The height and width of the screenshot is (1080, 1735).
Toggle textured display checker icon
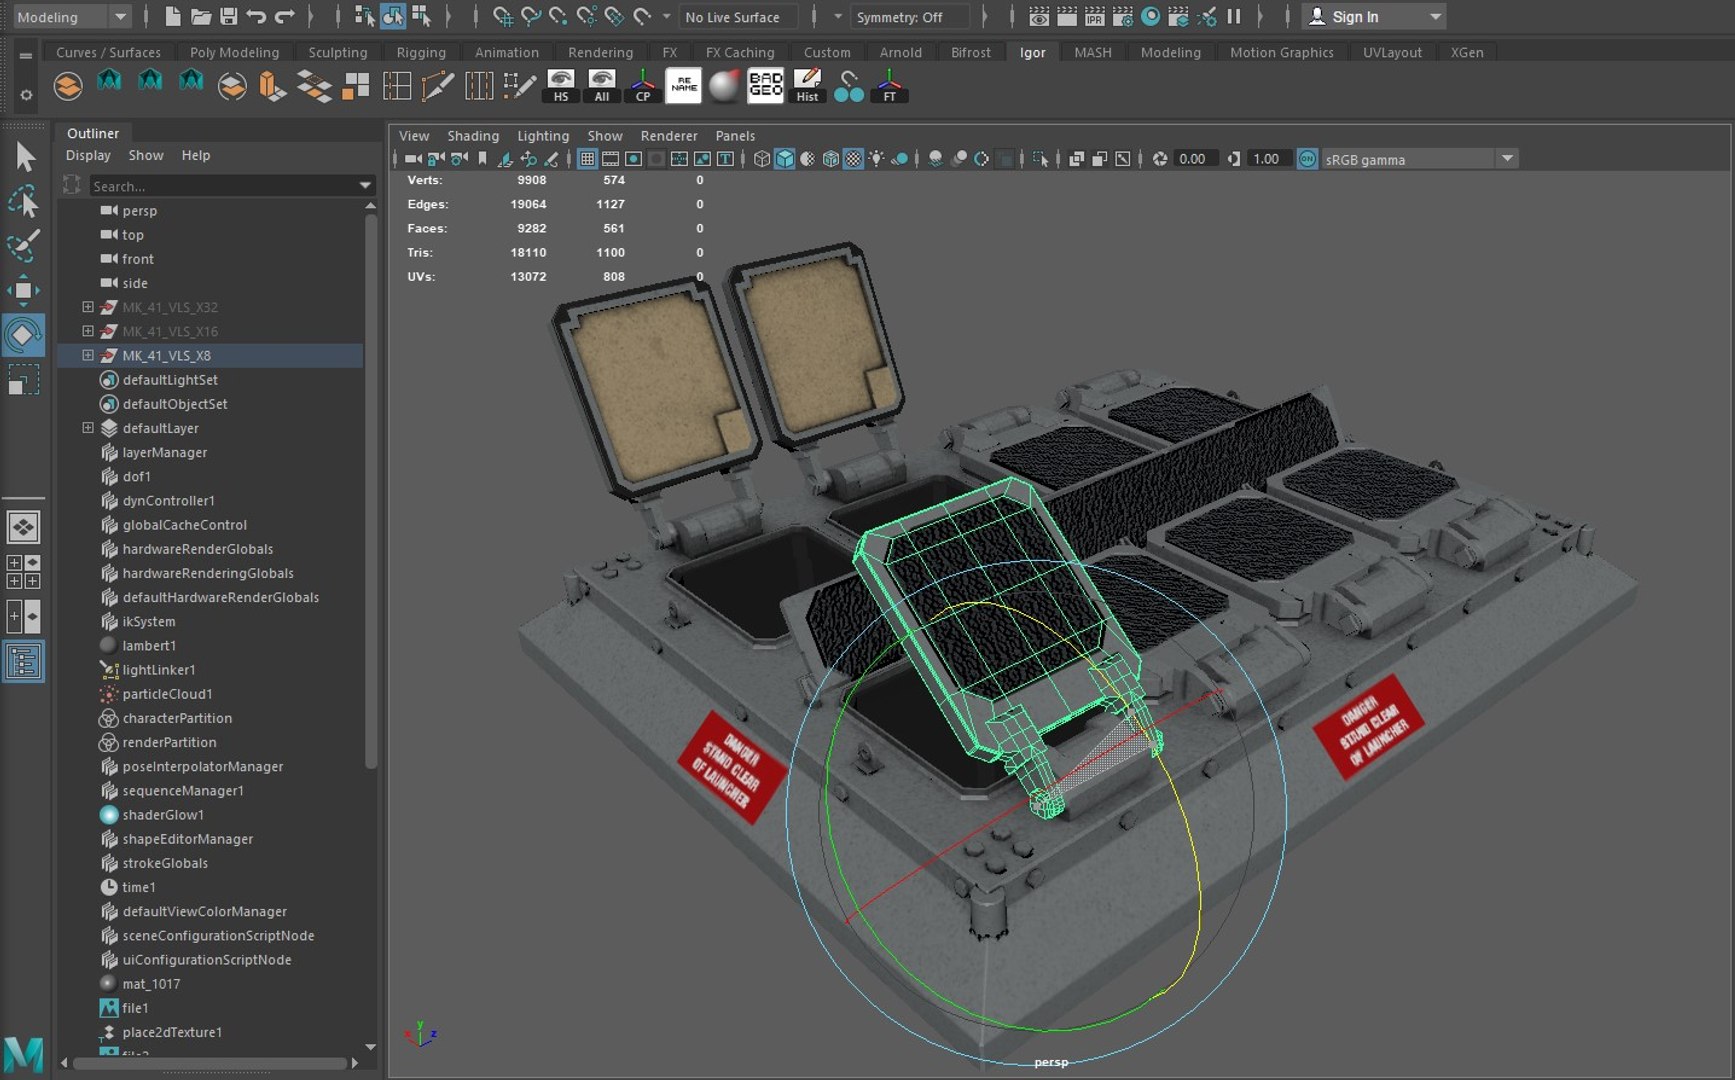coord(853,159)
